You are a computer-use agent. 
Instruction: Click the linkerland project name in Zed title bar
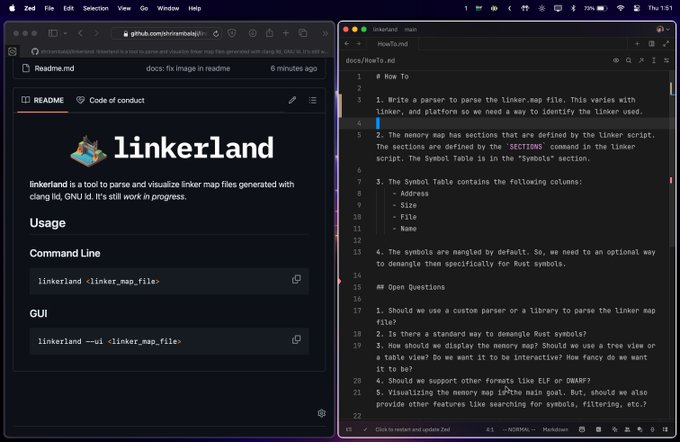(385, 29)
